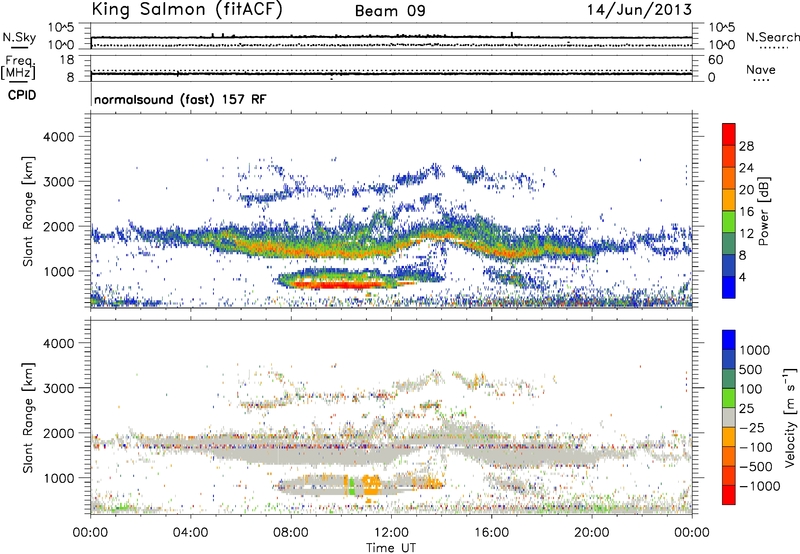Click the '08:00' time tick label
800x554 pixels.
point(291,533)
